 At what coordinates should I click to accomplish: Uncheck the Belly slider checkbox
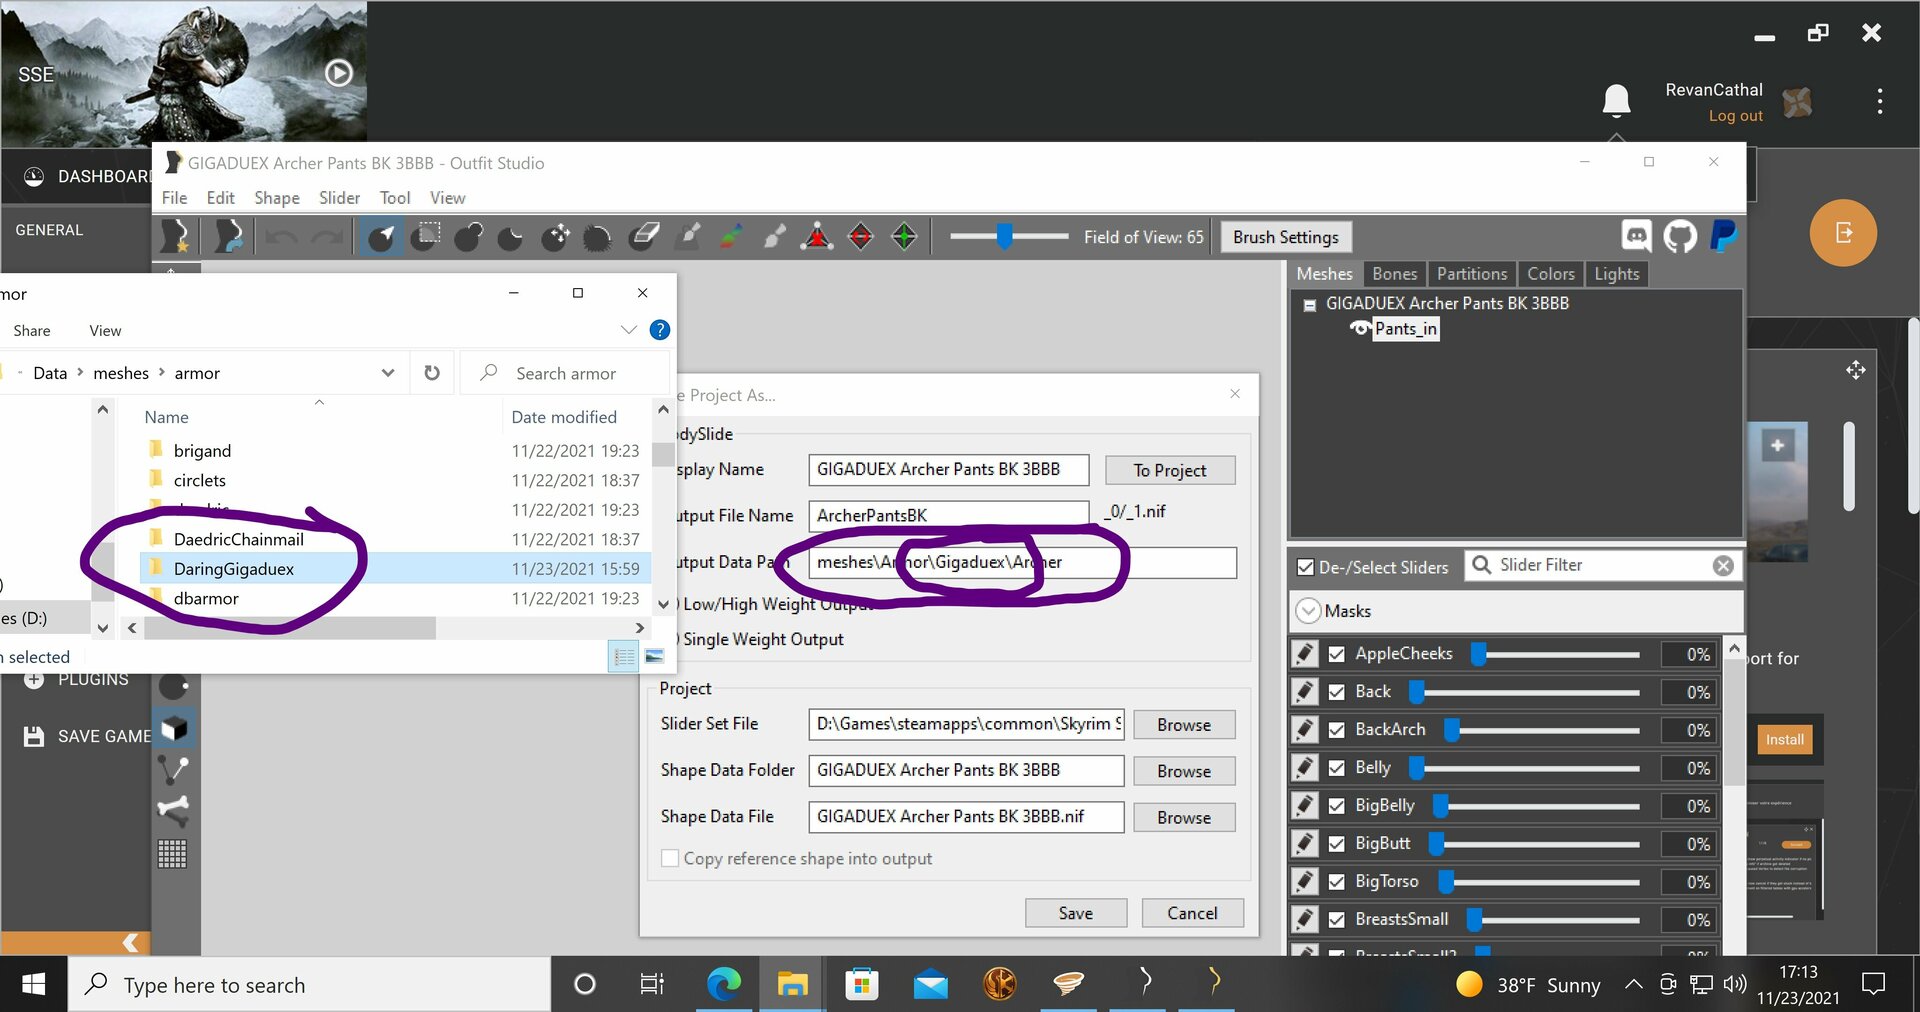[1337, 768]
